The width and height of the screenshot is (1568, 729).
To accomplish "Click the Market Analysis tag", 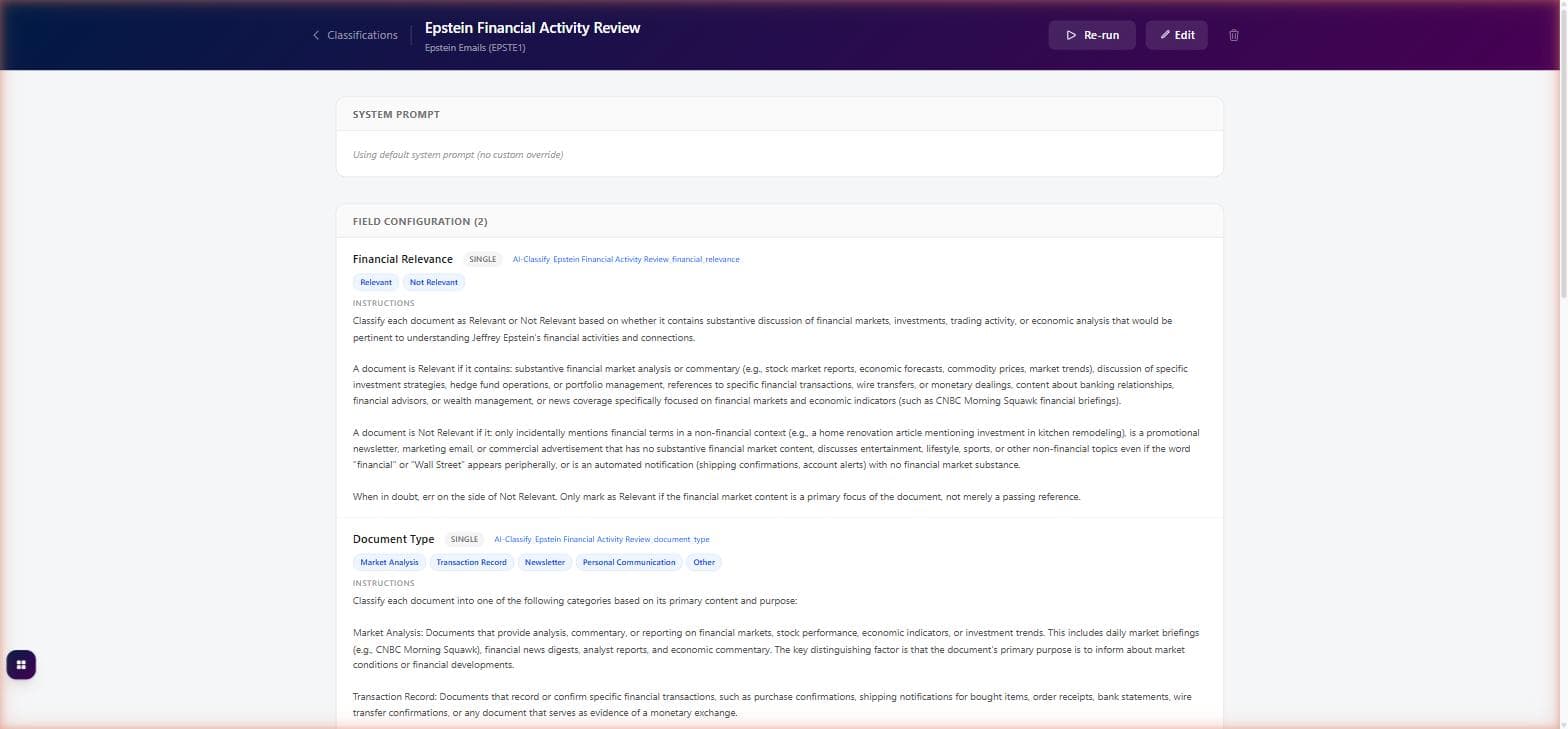I will point(389,562).
